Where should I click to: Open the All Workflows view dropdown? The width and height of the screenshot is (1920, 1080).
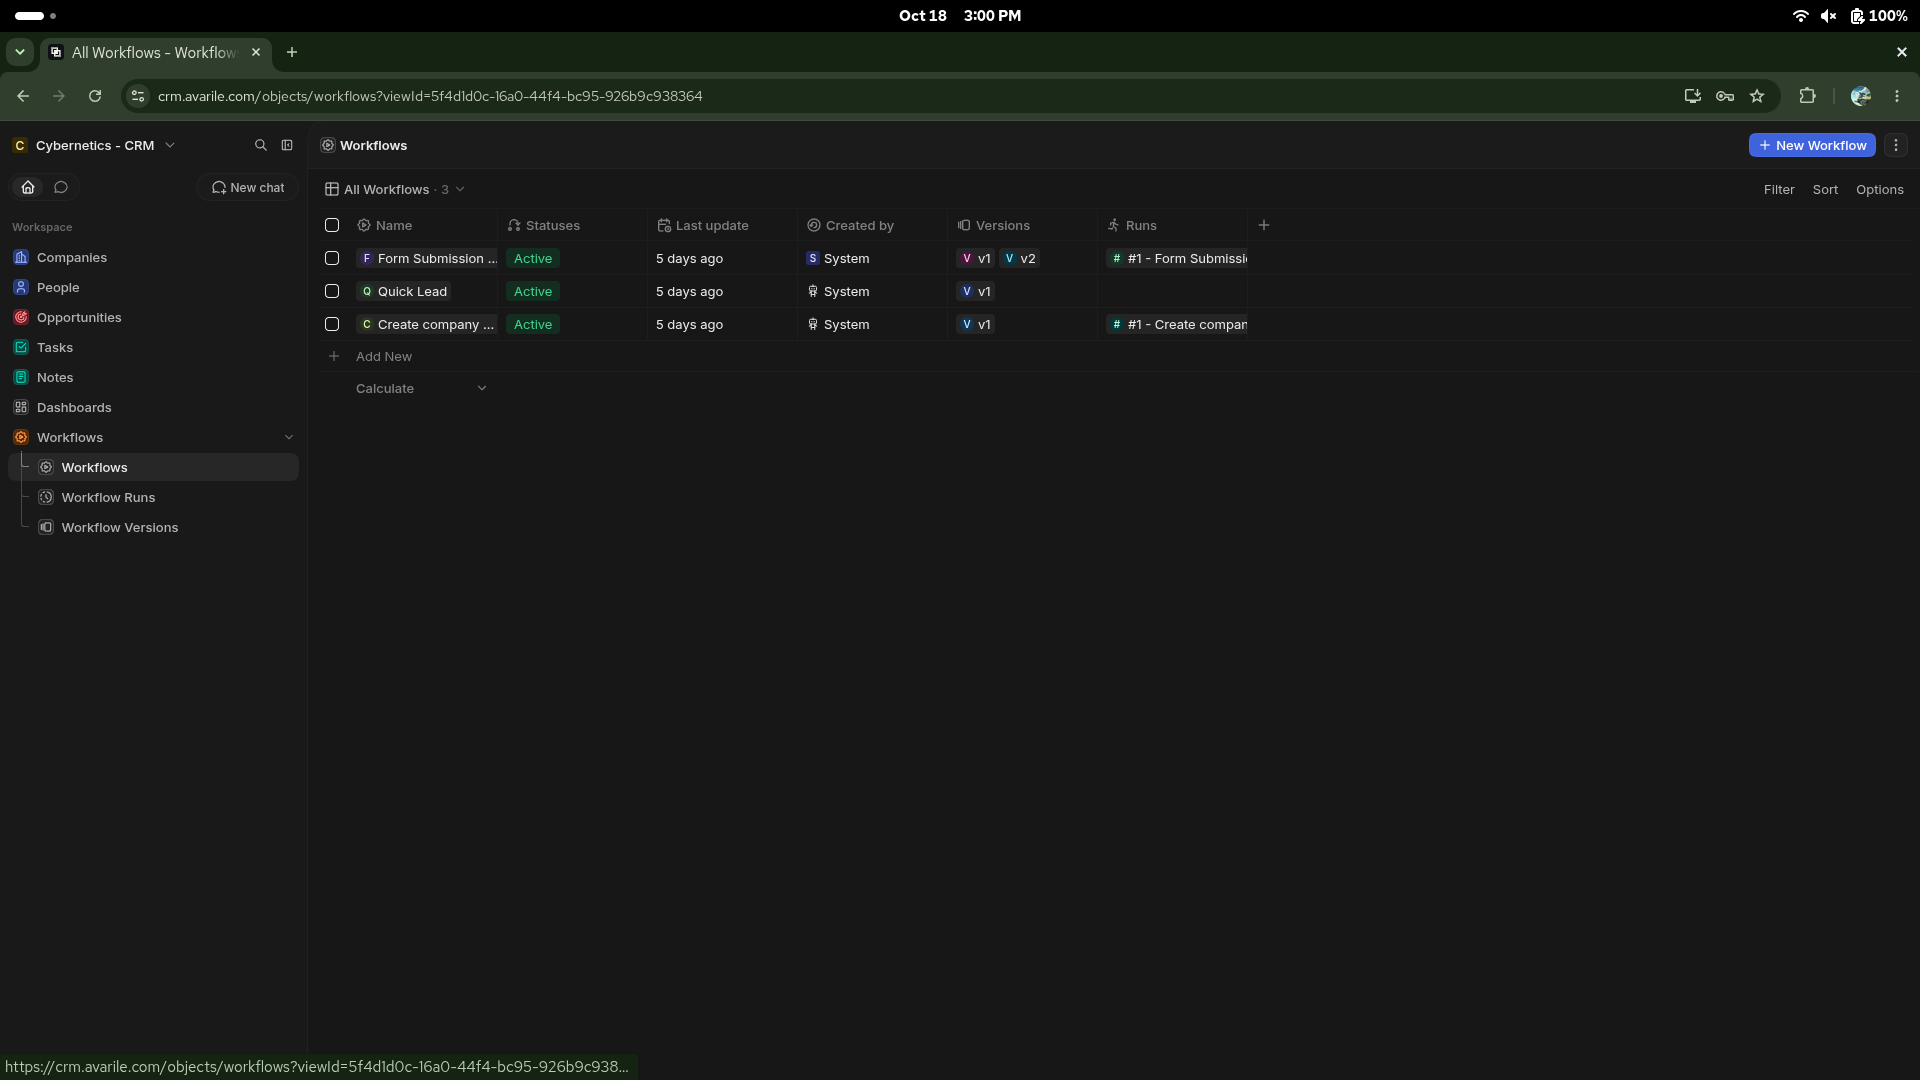pos(395,189)
